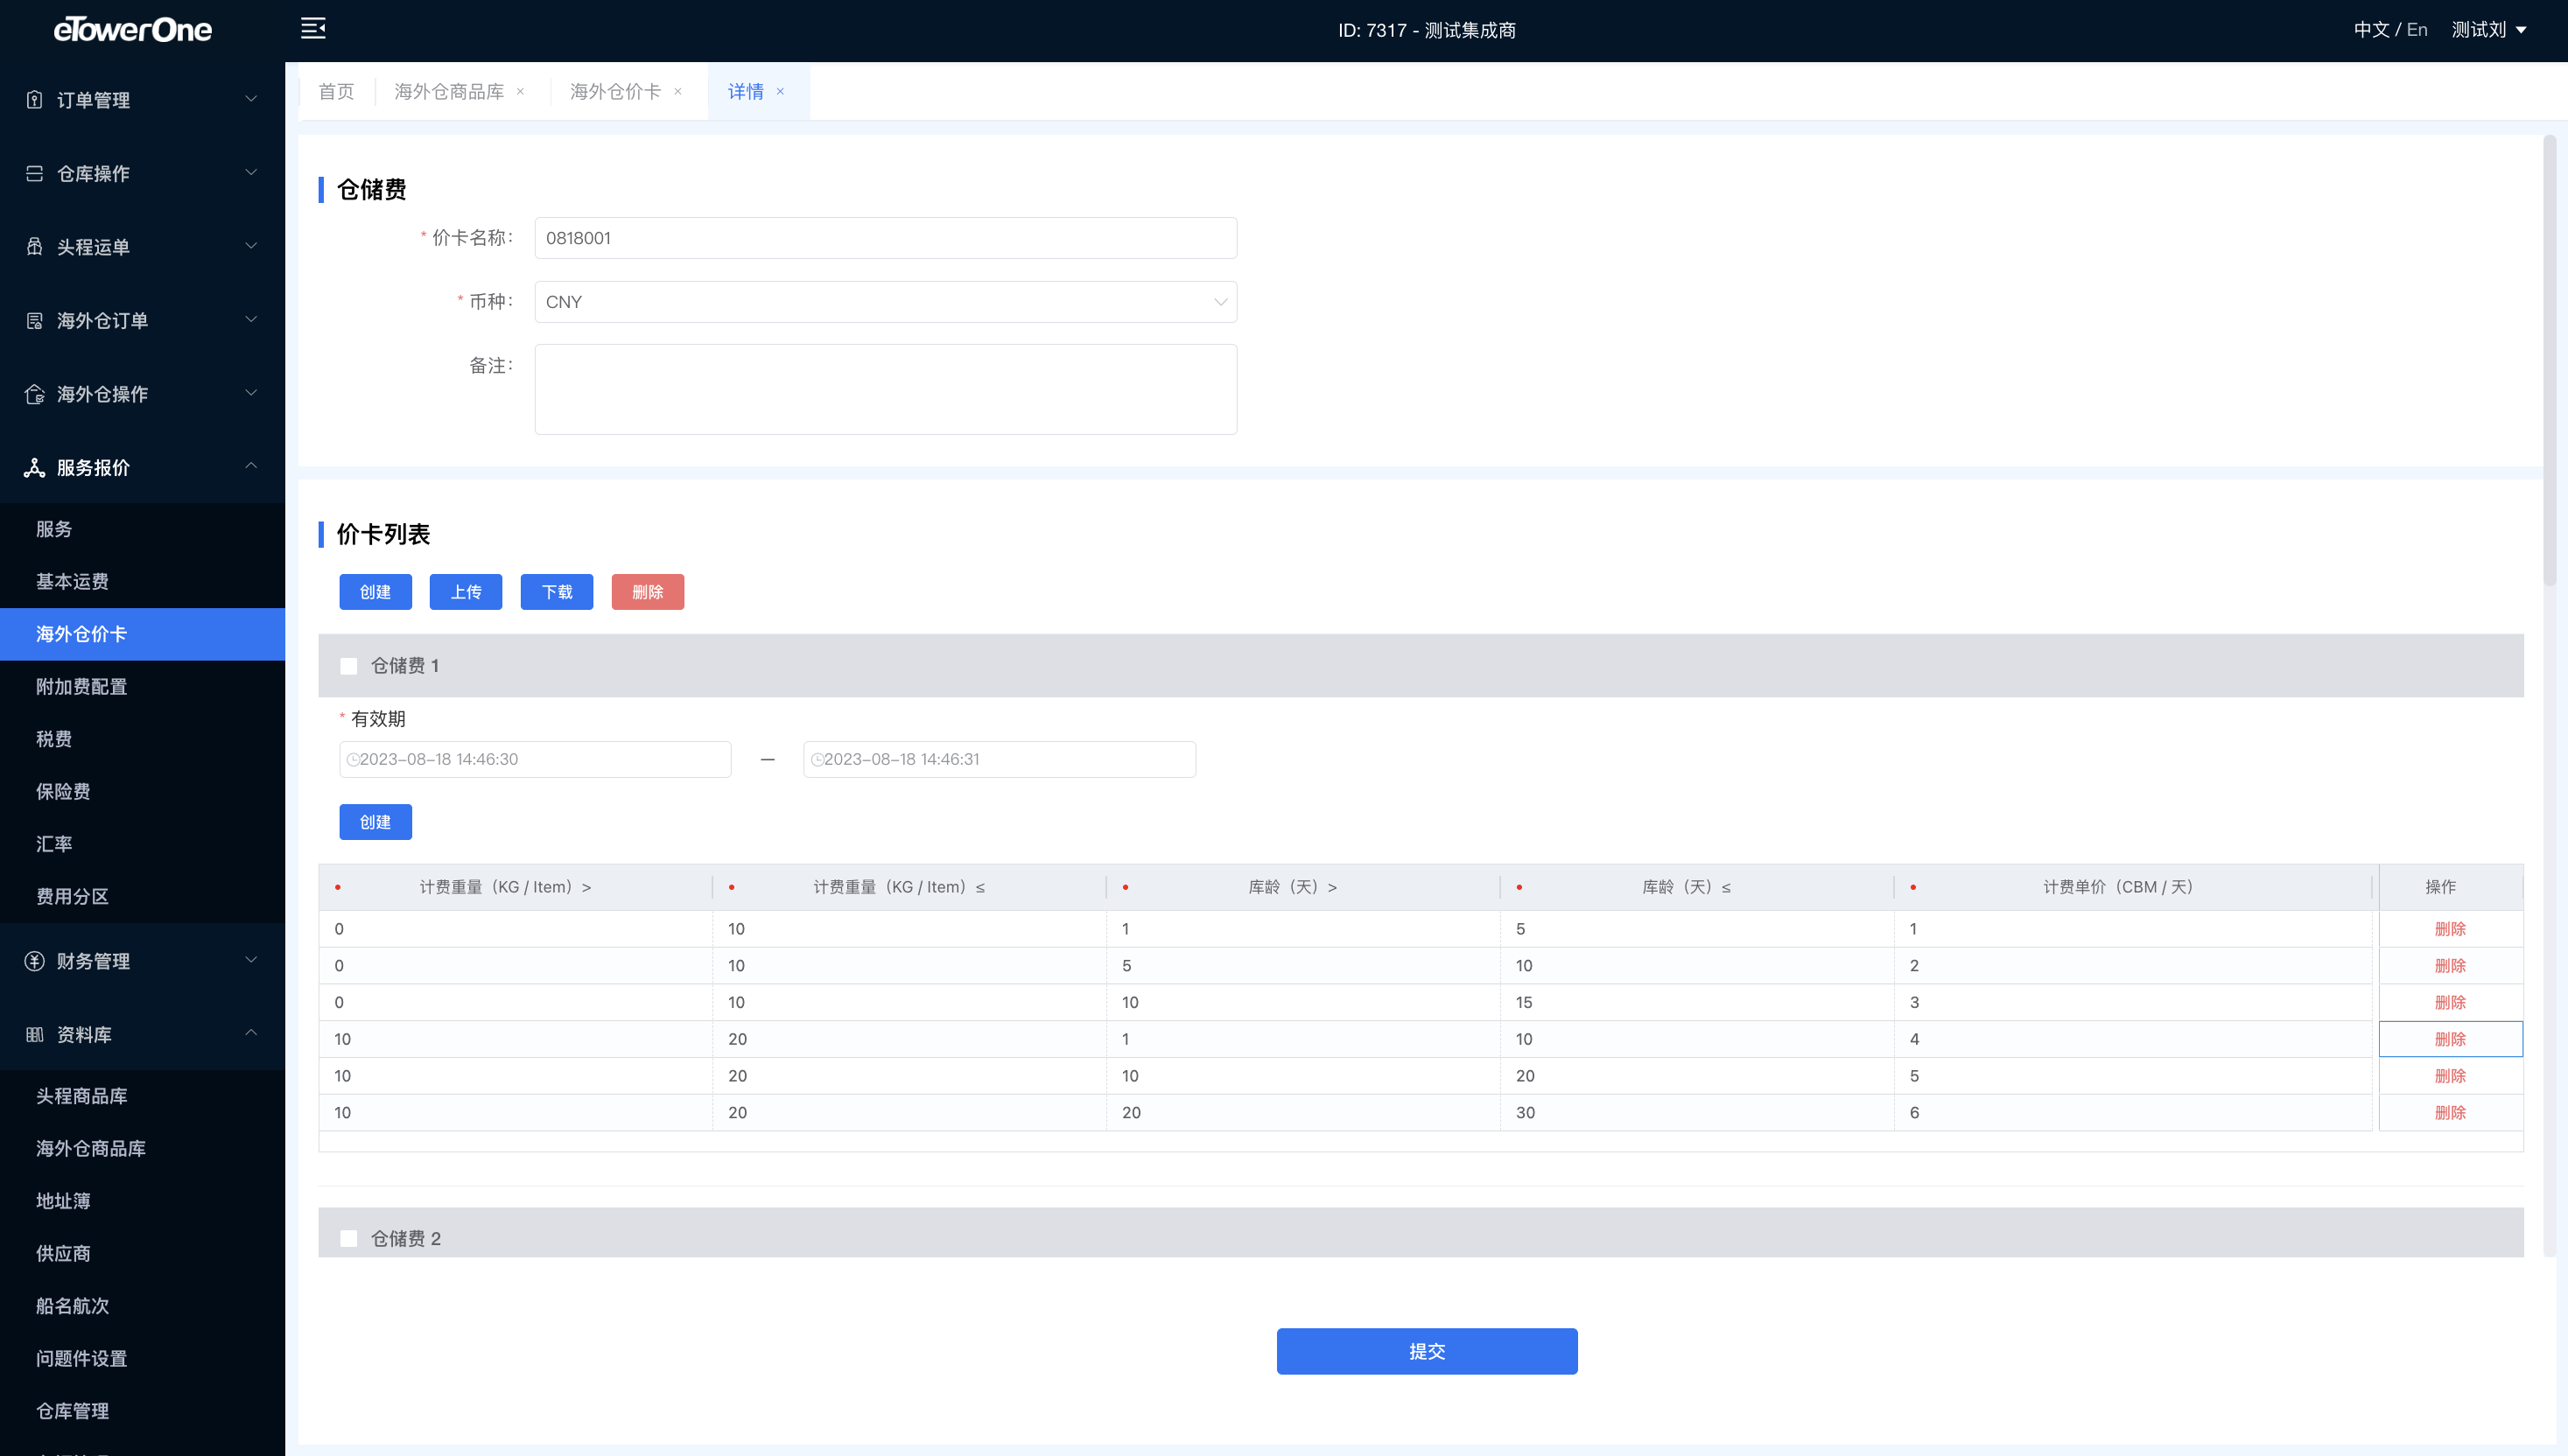Expand the 仓库操作 menu

click(251, 173)
